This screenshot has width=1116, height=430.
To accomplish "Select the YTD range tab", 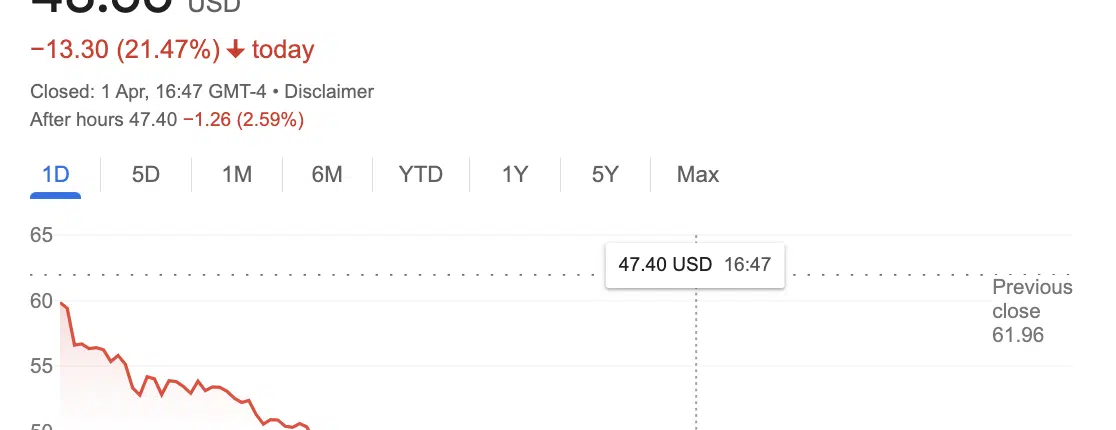I will pos(421,174).
